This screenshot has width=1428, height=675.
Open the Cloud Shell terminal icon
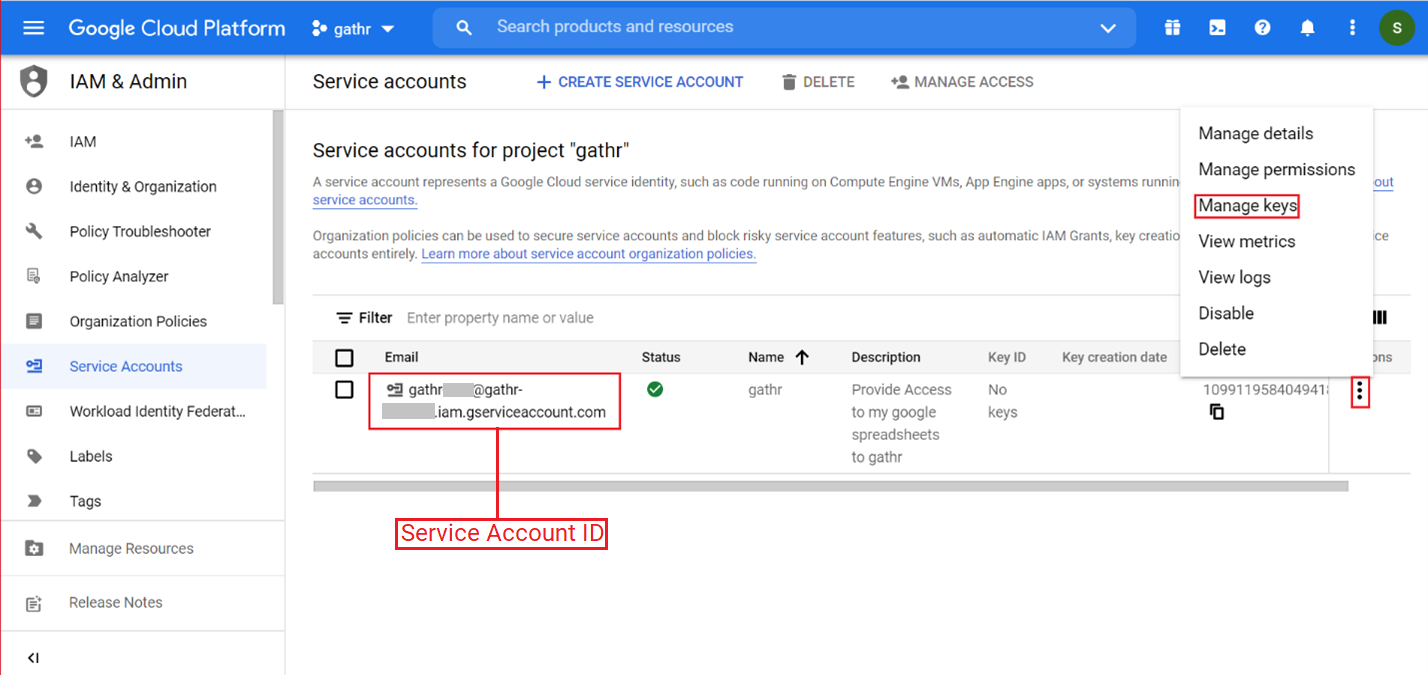point(1217,27)
